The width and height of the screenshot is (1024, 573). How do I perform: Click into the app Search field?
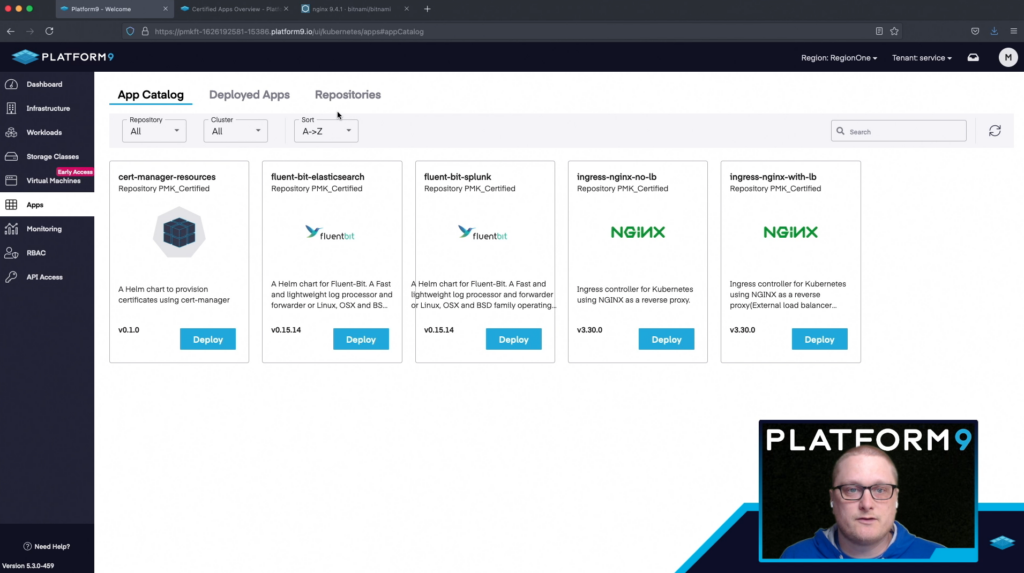tap(899, 131)
